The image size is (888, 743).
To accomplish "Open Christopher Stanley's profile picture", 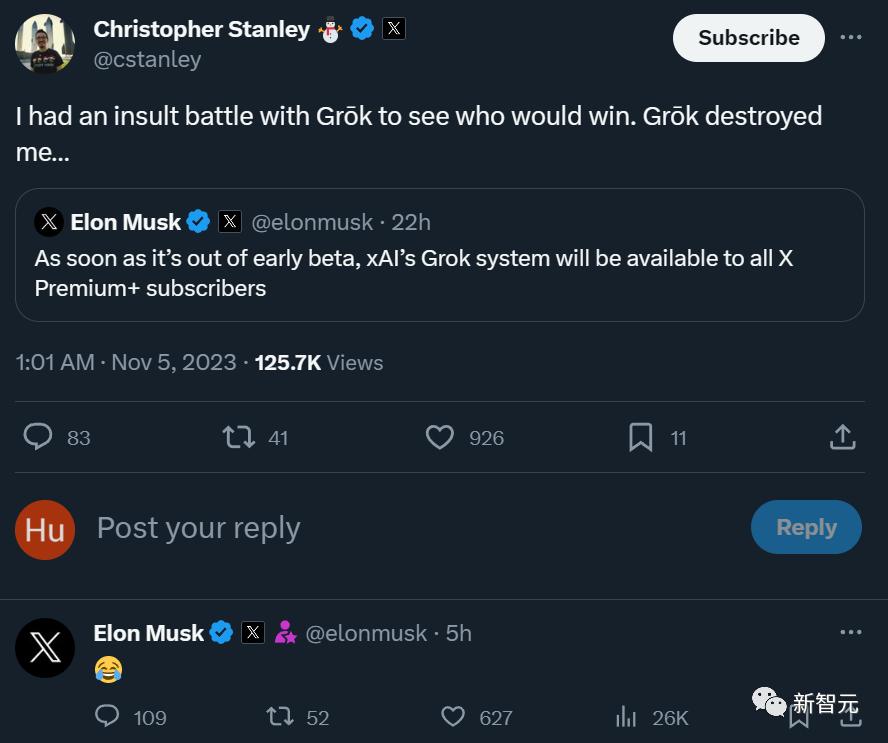I will point(45,44).
